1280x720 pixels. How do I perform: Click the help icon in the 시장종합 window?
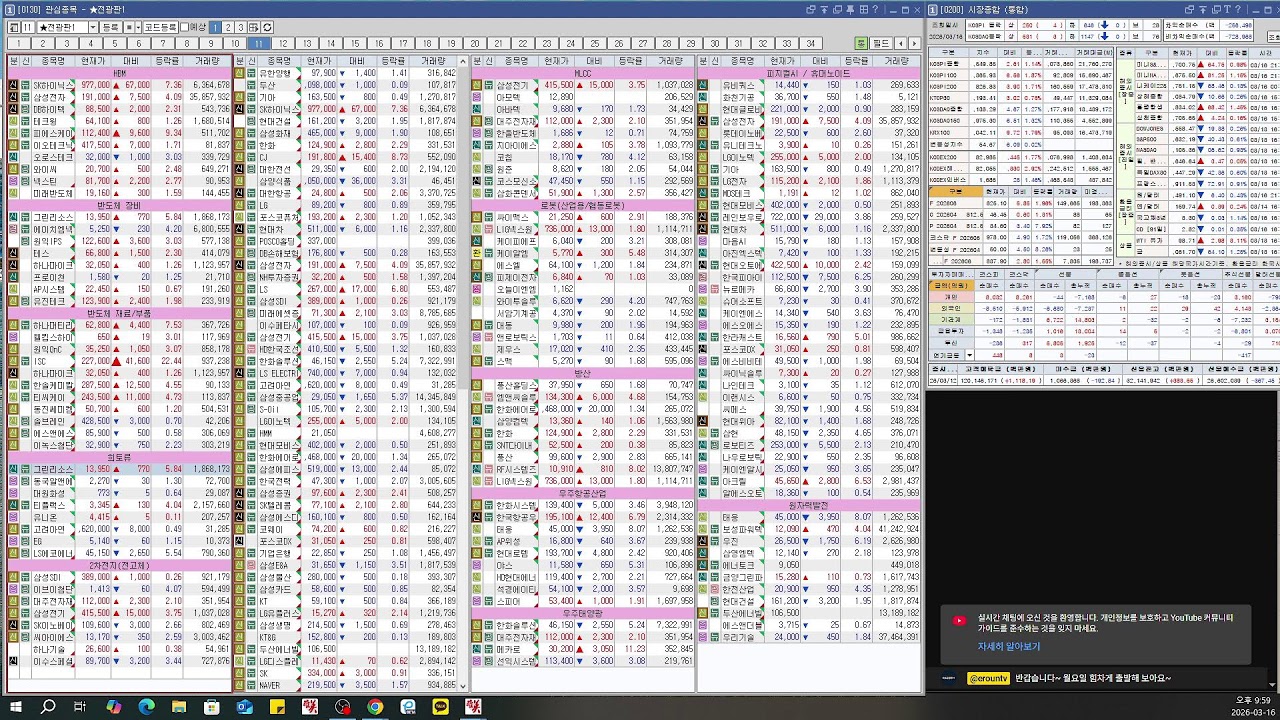[1238, 9]
